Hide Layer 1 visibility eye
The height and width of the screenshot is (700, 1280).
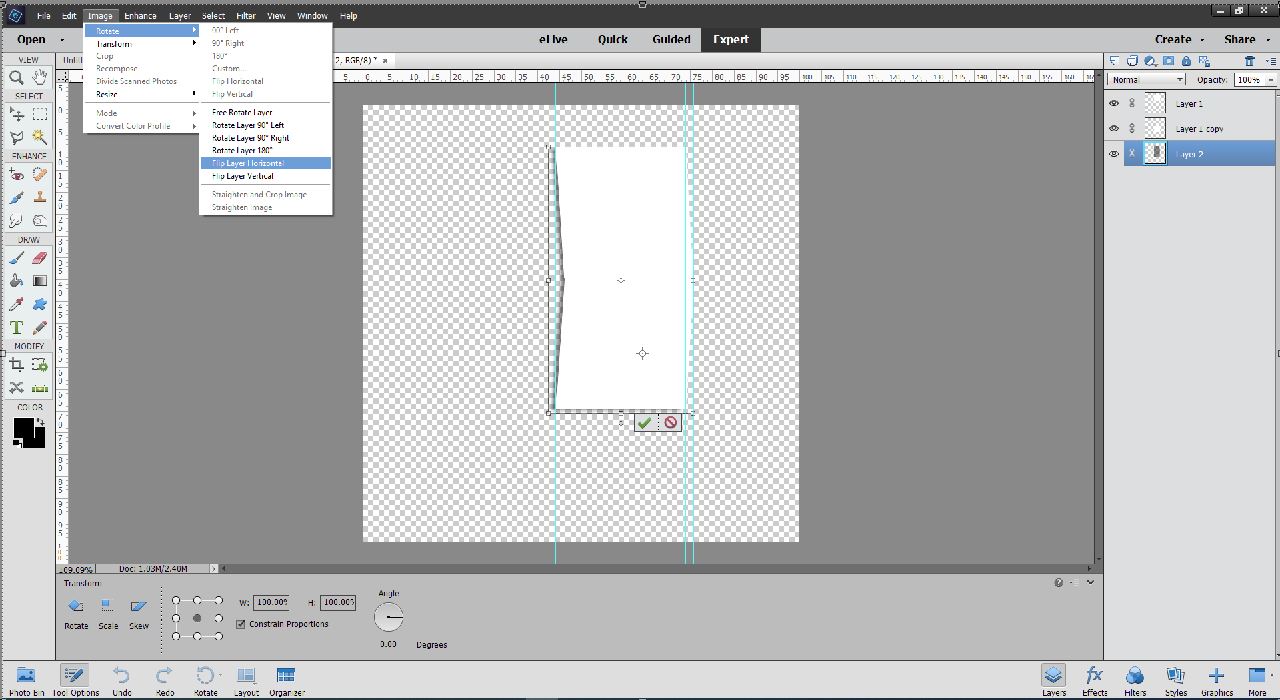[1114, 103]
